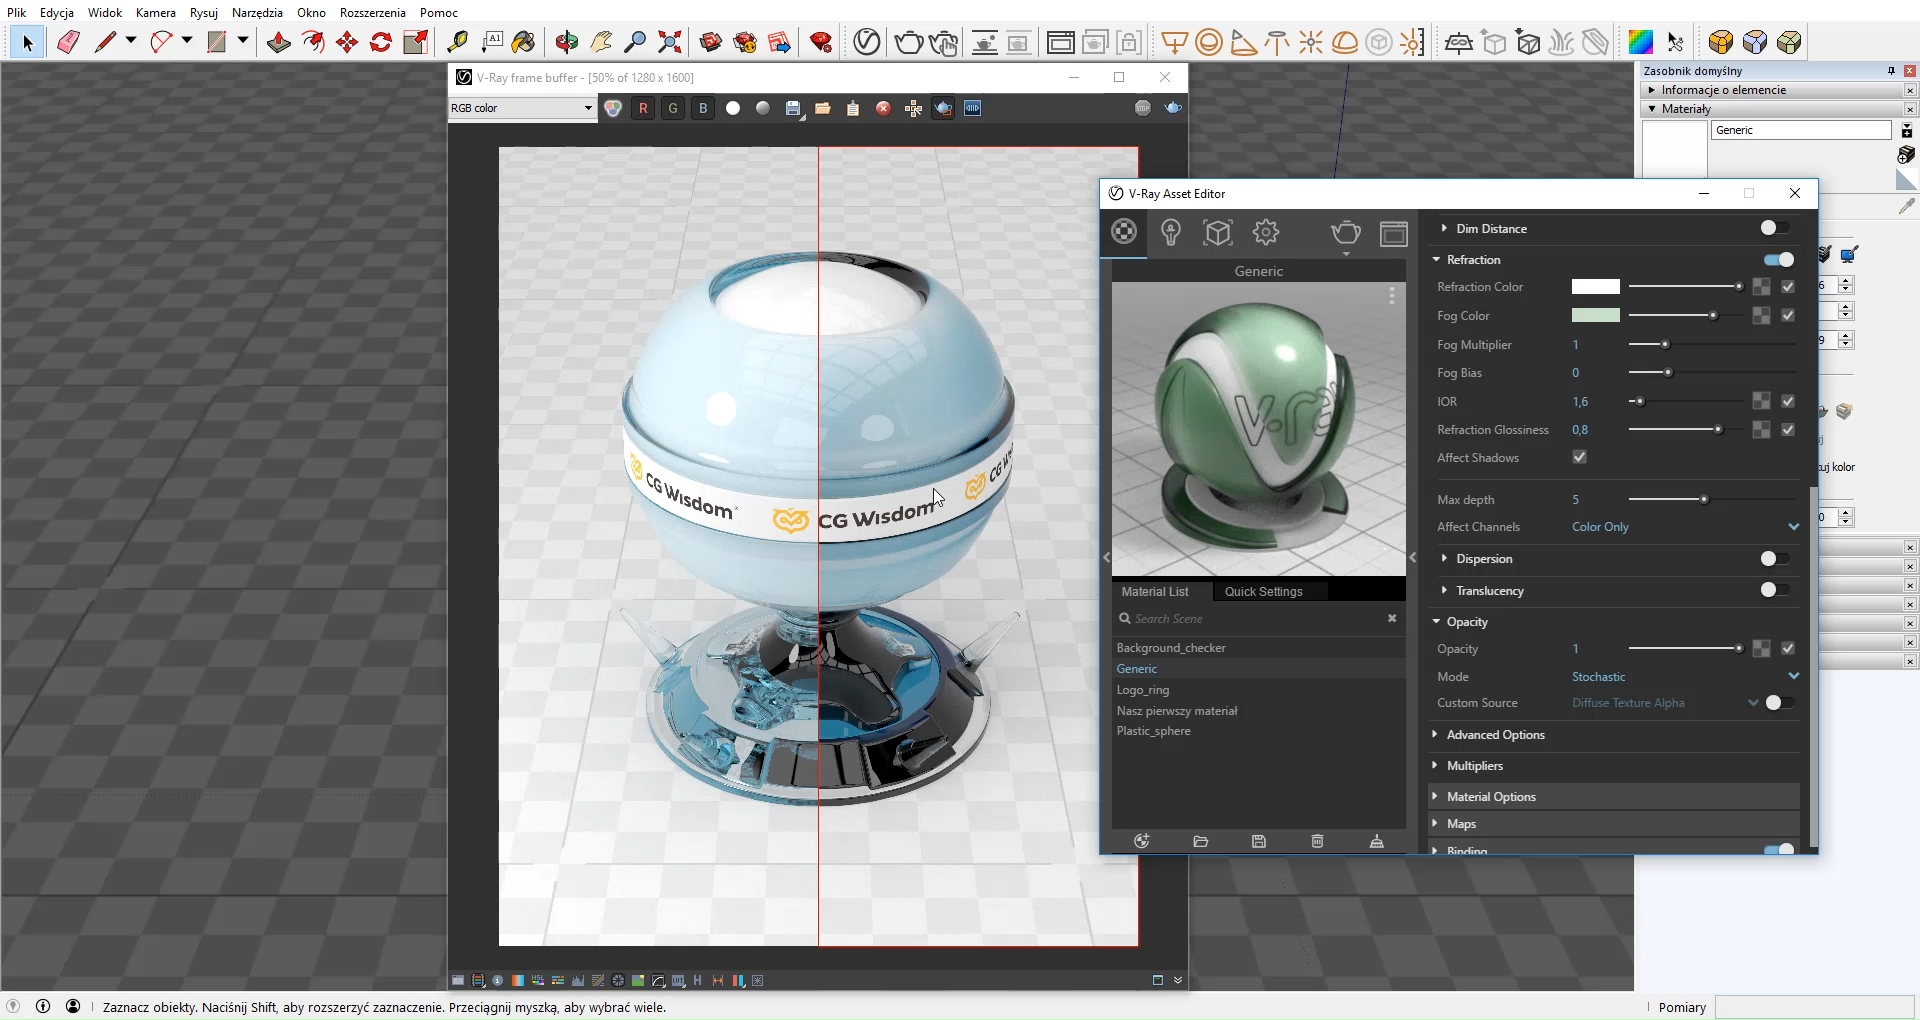Image resolution: width=1920 pixels, height=1020 pixels.
Task: Clear image with red X in frame buffer
Action: click(x=883, y=108)
